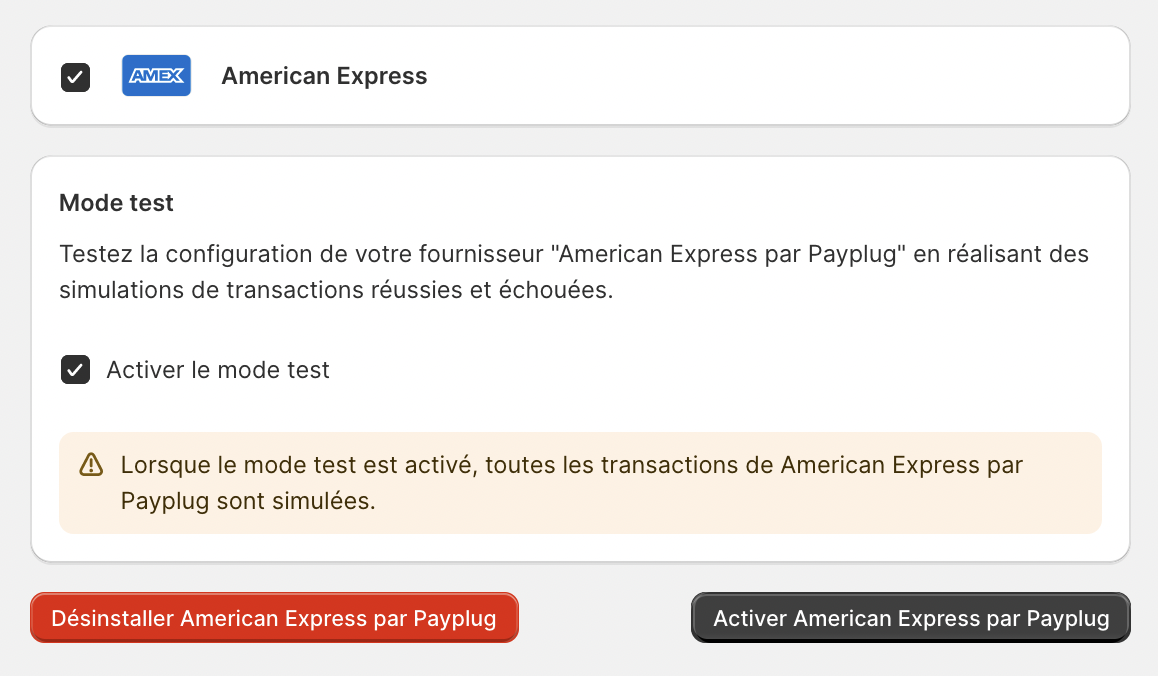Click the 'Mode test' section heading
Image resolution: width=1158 pixels, height=676 pixels.
pyautogui.click(x=116, y=203)
